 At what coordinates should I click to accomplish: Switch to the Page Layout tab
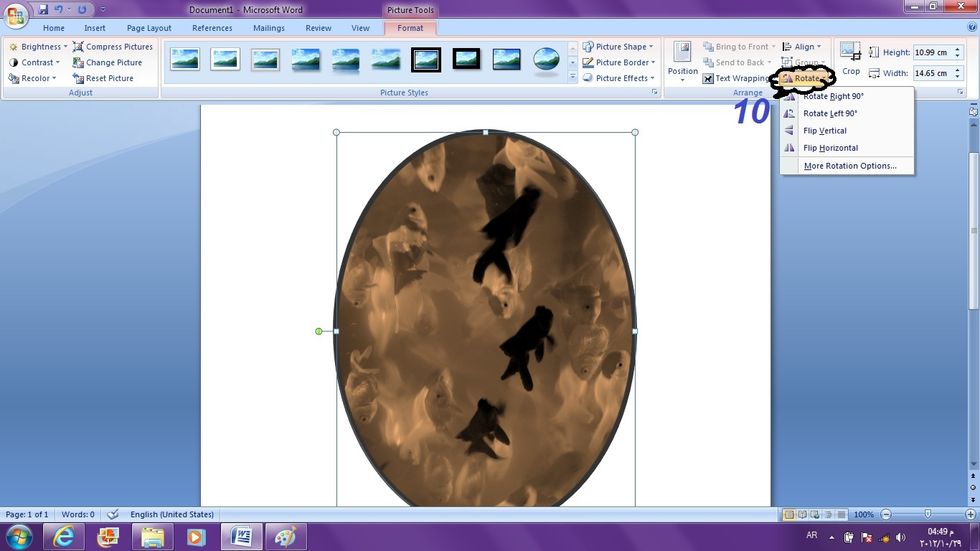point(149,28)
